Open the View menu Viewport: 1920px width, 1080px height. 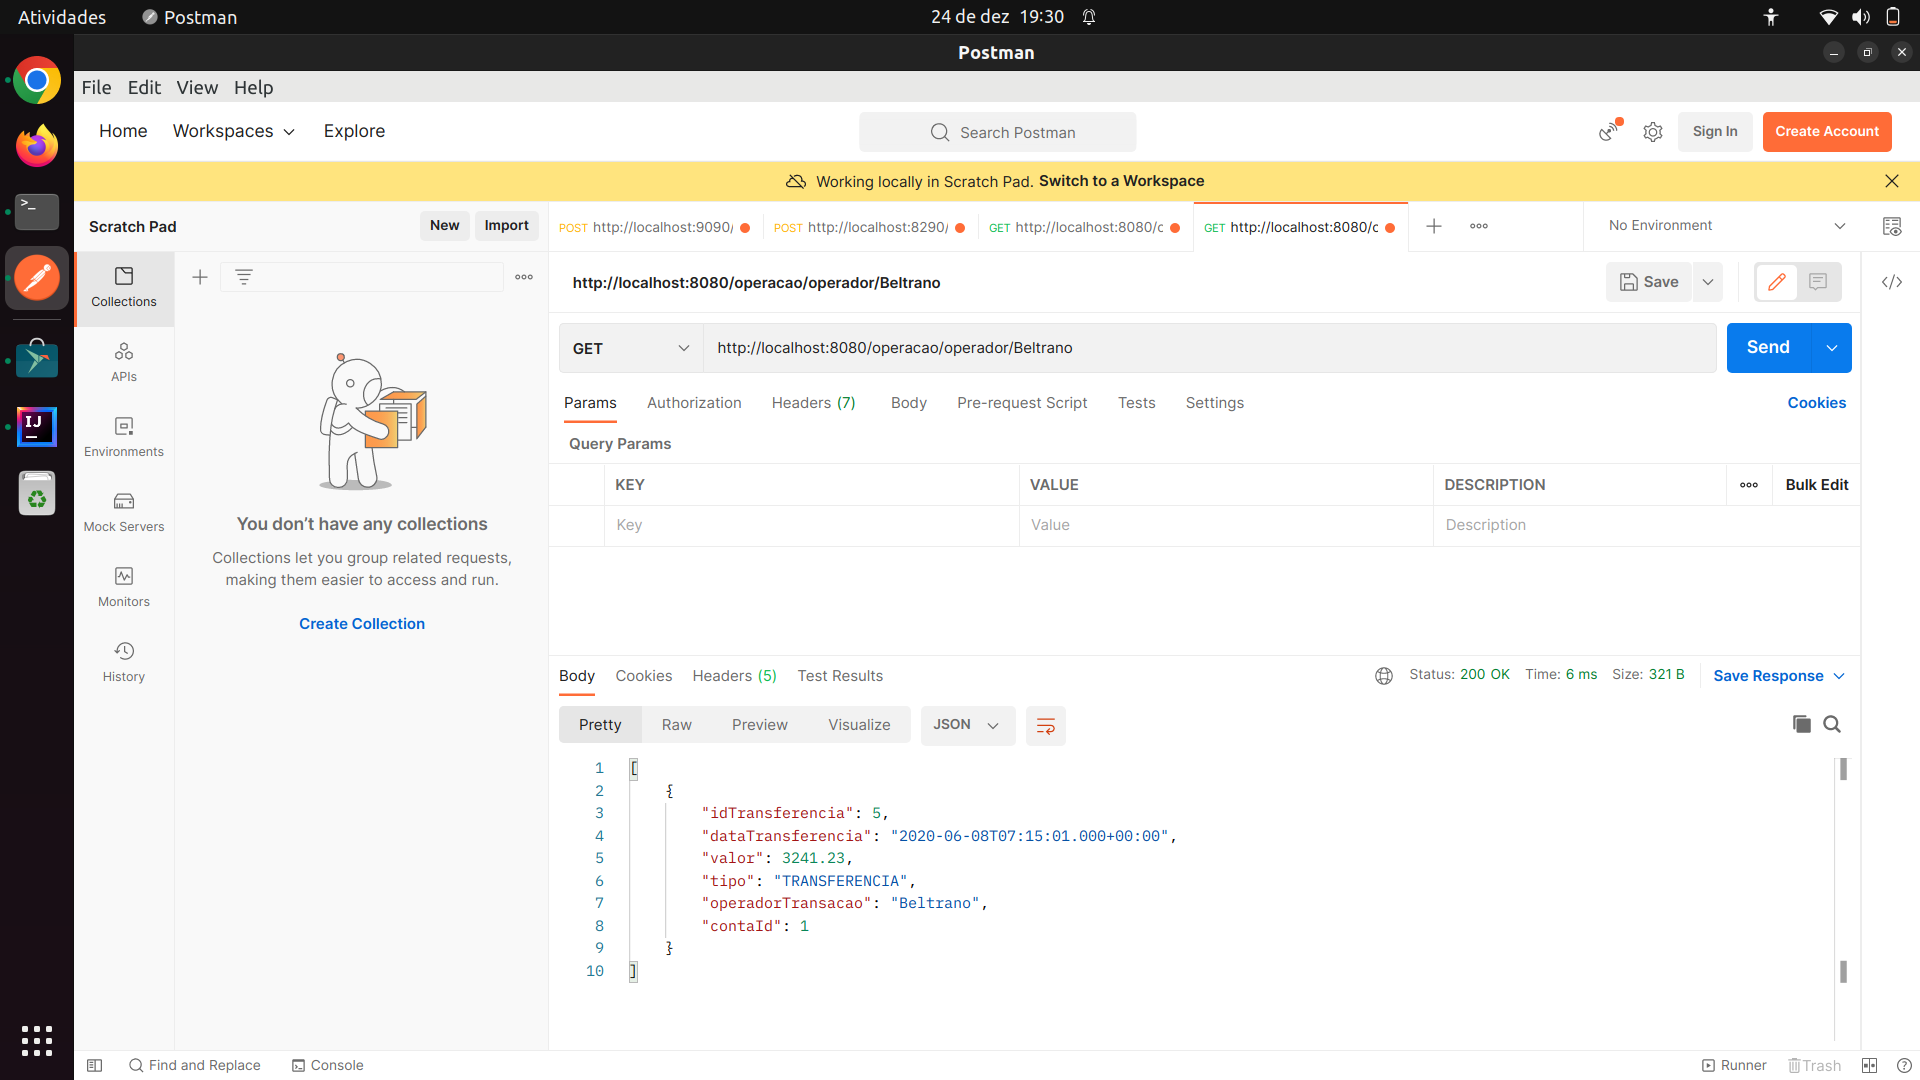[x=197, y=87]
